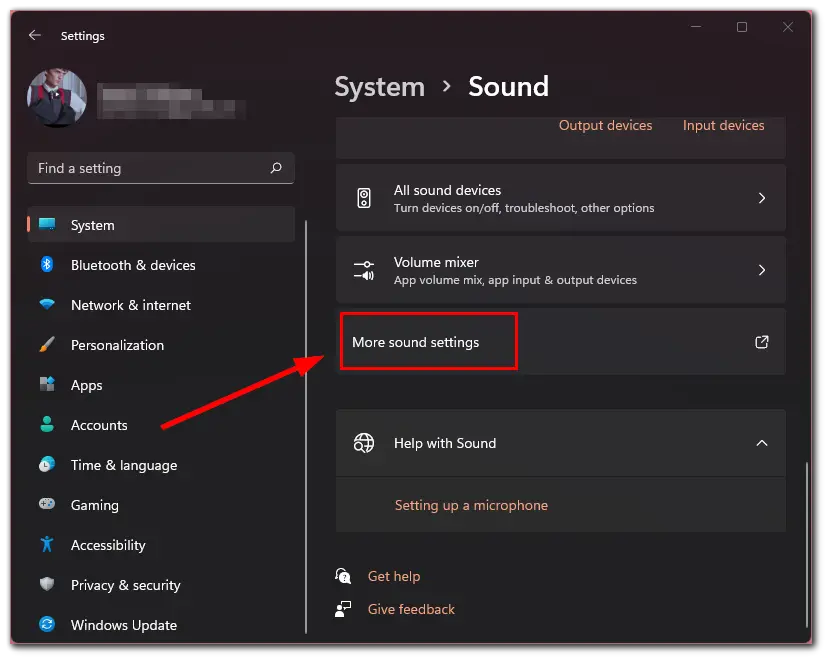Open Input devices link

[724, 125]
